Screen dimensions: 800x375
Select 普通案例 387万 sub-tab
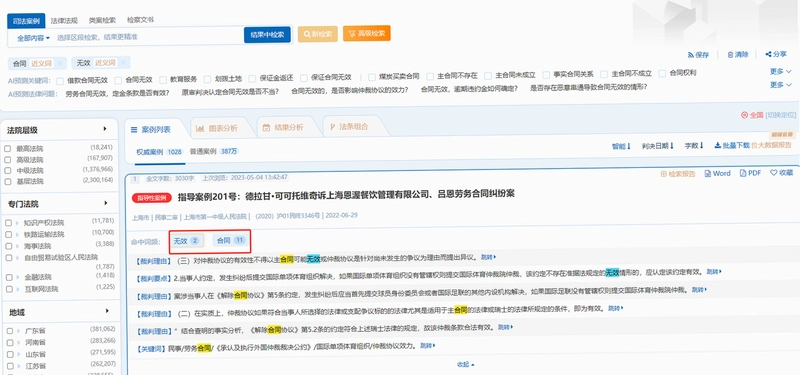pos(214,152)
